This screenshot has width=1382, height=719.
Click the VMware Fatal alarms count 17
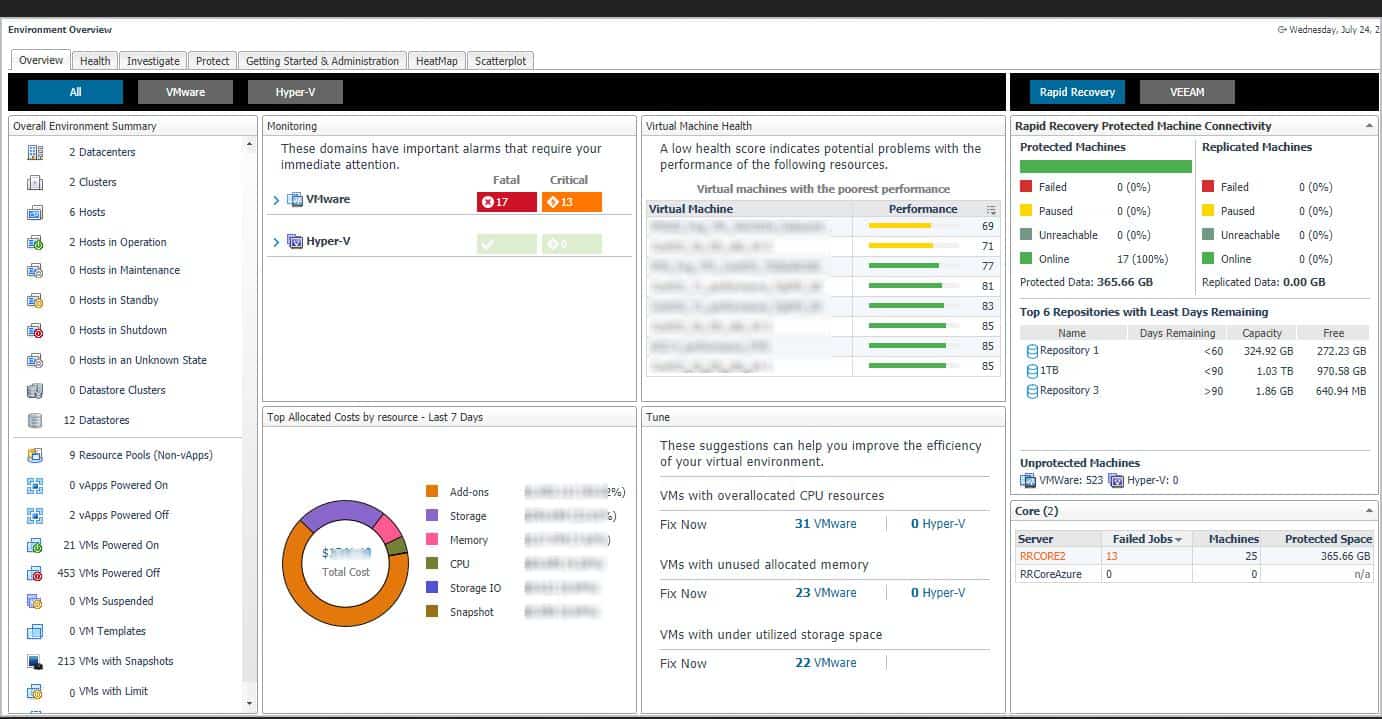(x=507, y=202)
